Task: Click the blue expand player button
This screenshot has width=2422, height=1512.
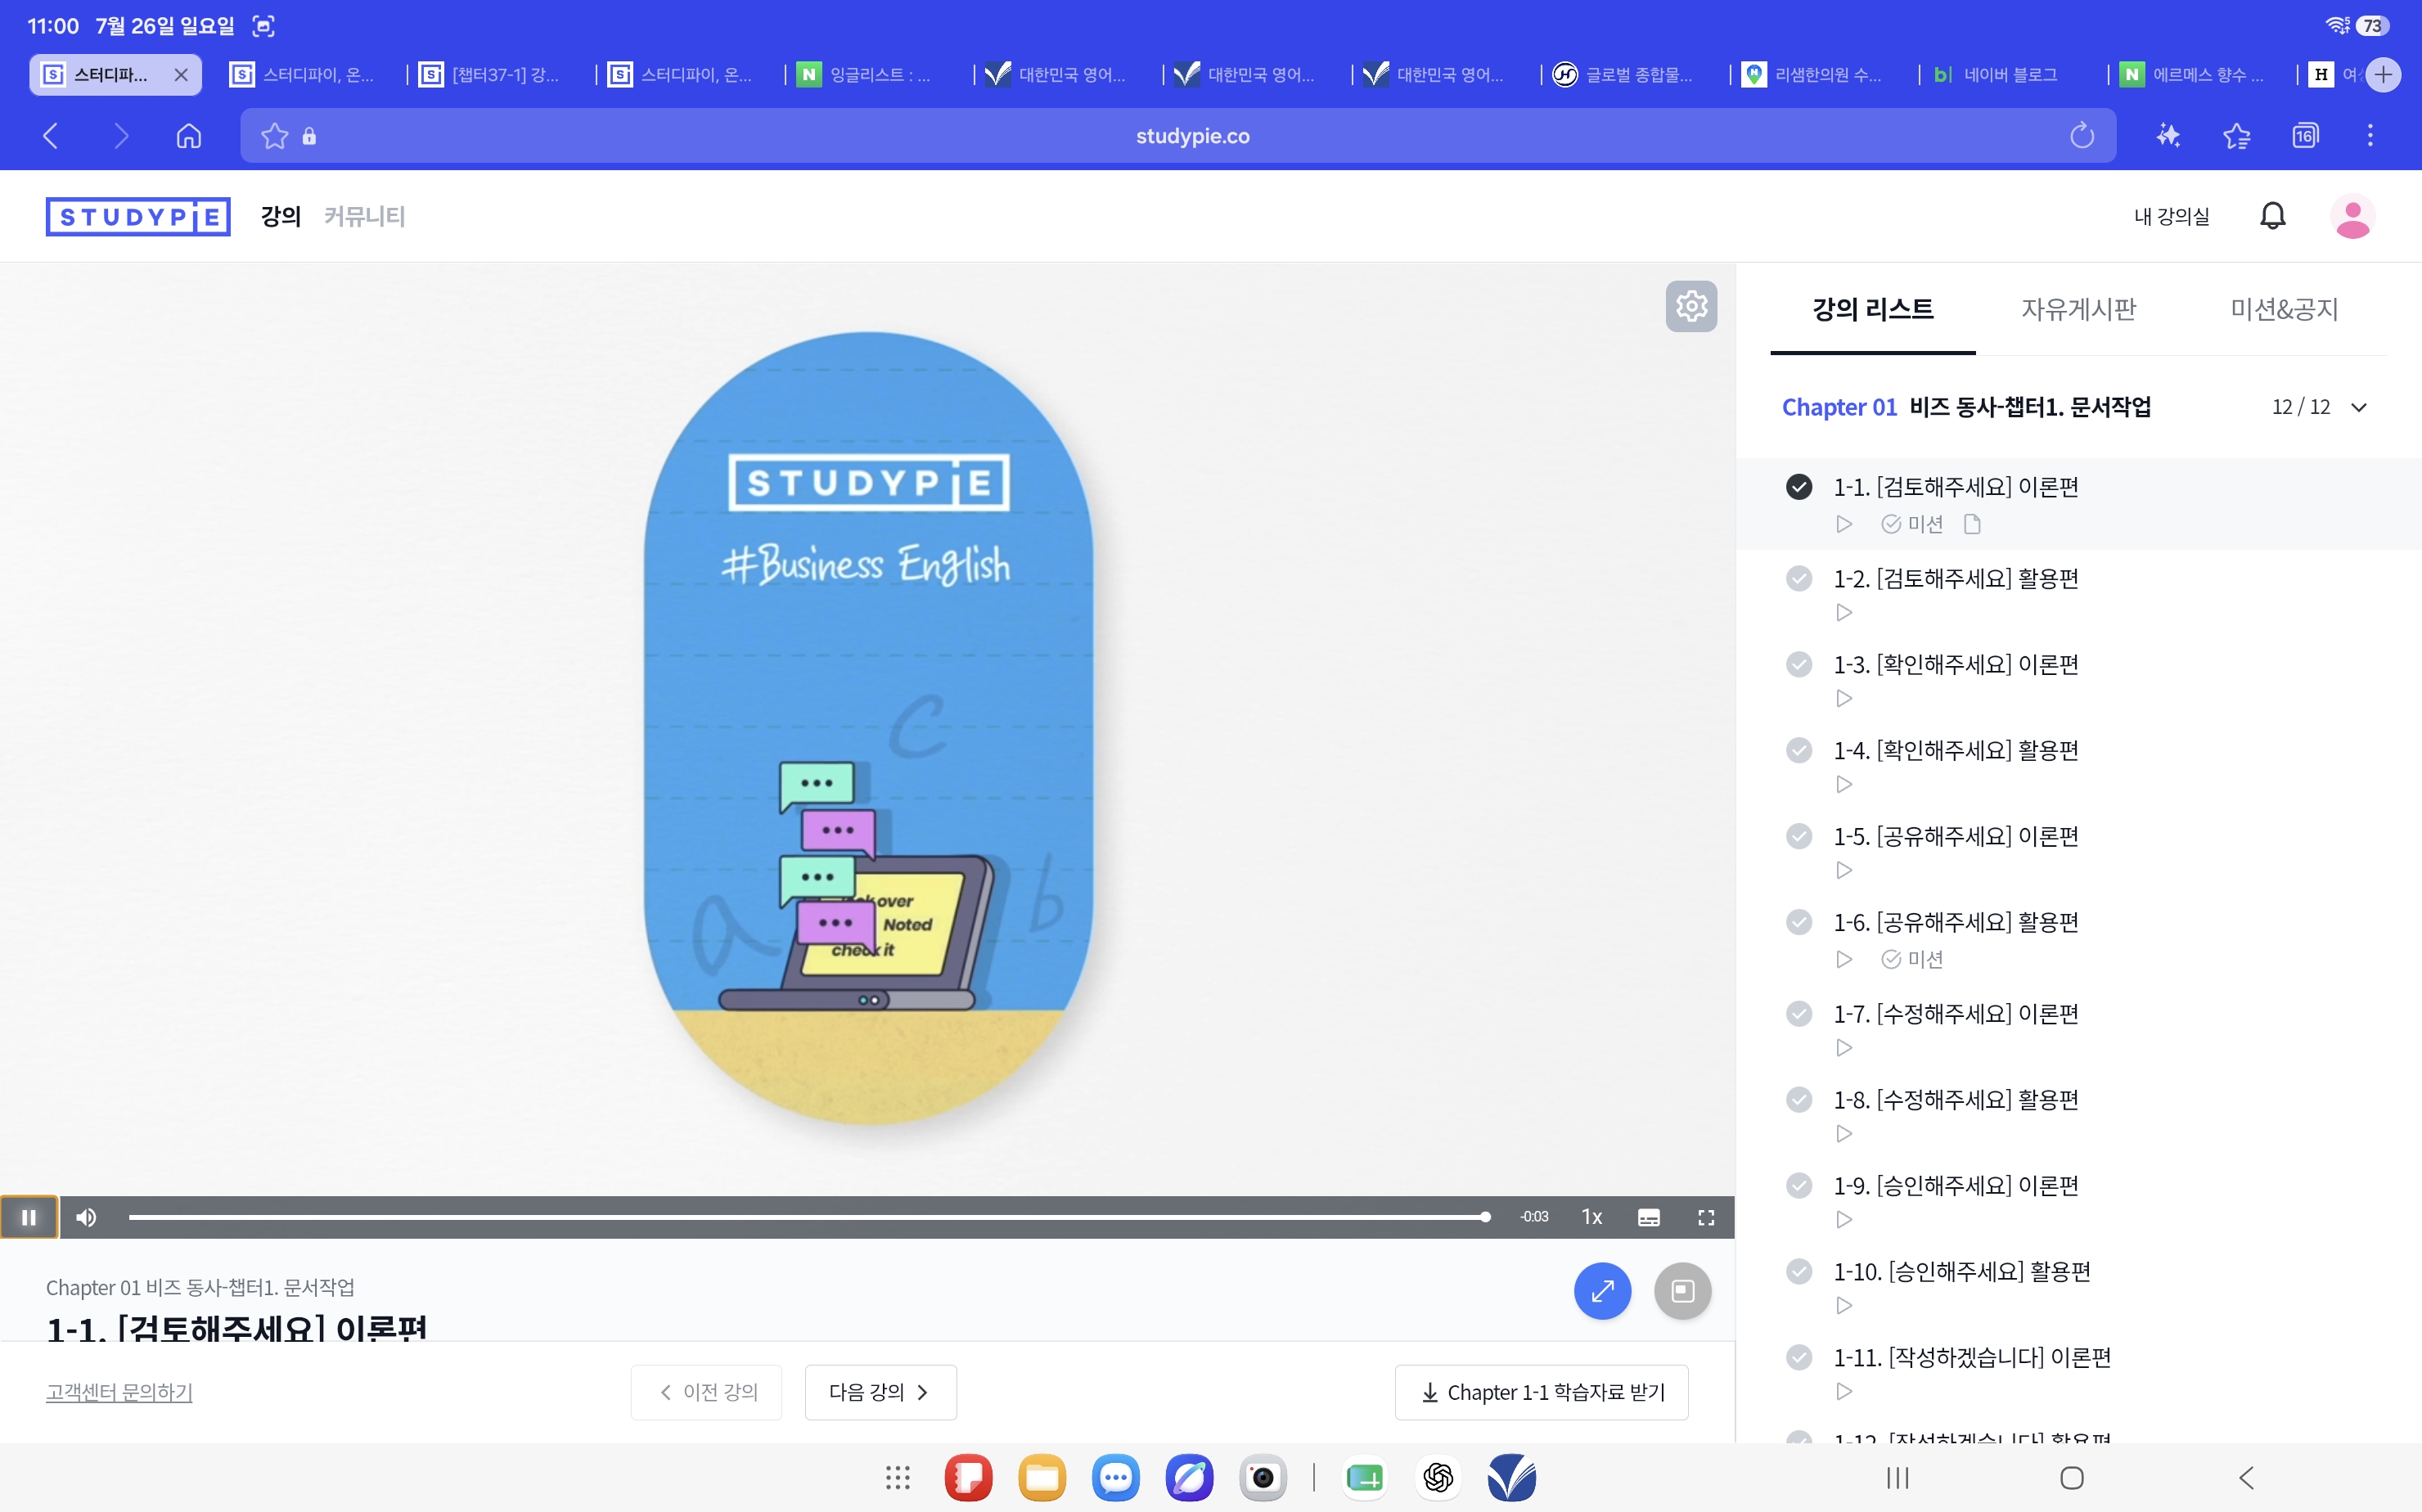Action: (x=1602, y=1291)
